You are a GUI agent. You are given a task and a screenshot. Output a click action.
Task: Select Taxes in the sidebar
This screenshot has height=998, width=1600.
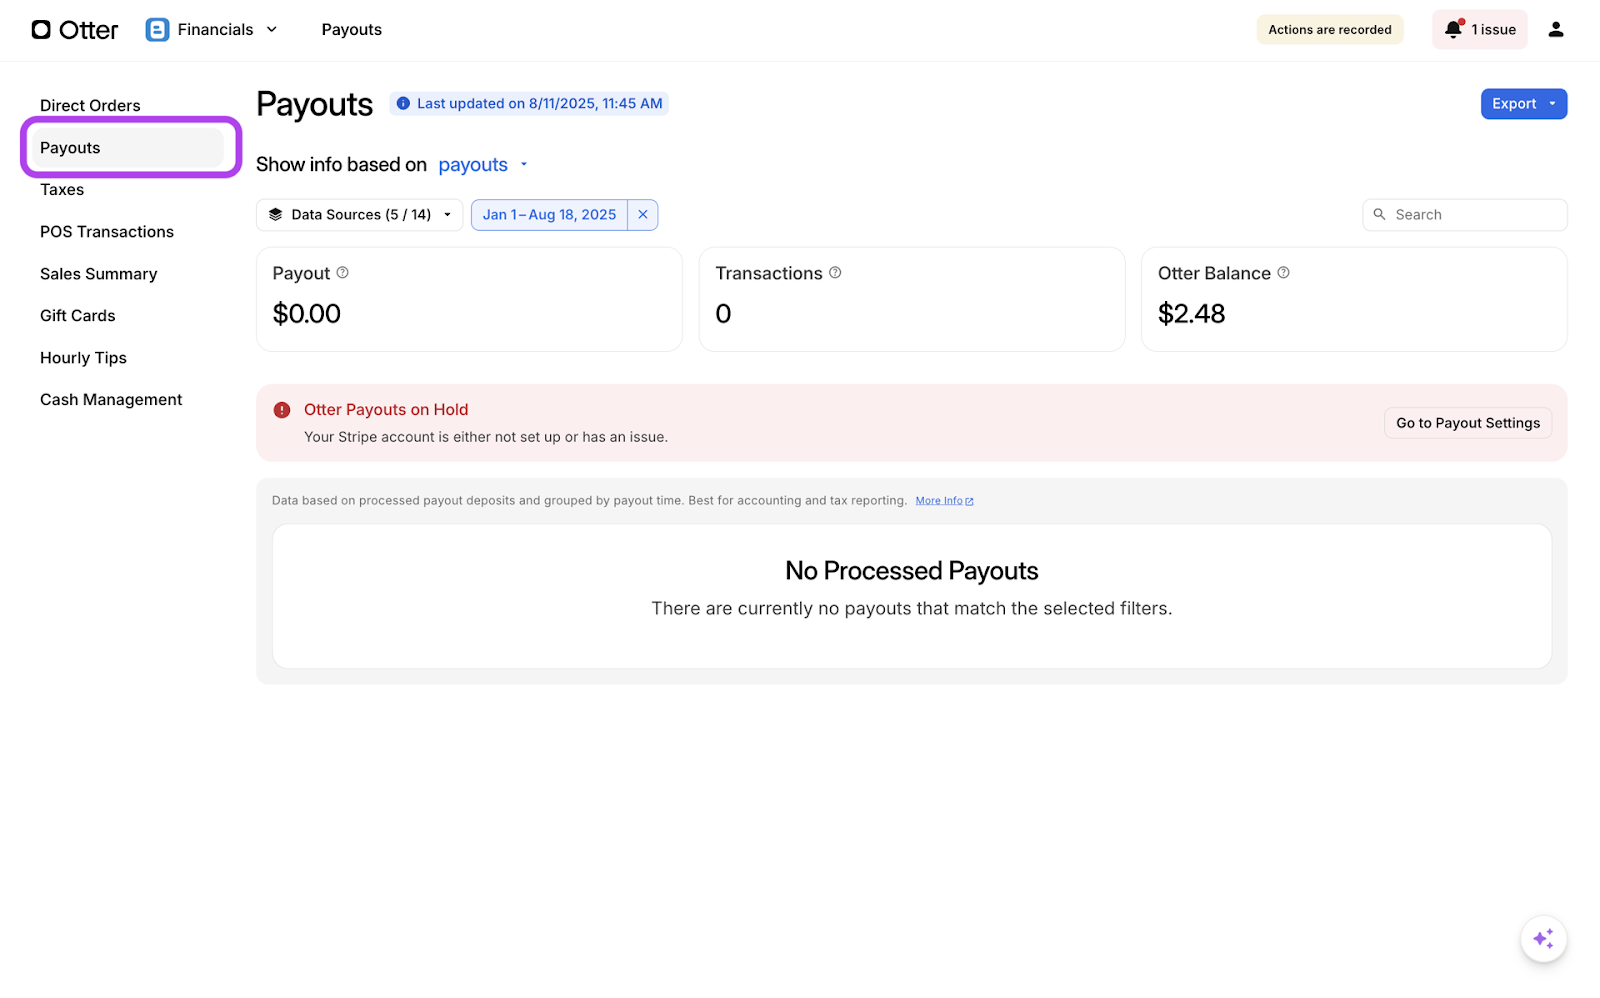point(62,190)
